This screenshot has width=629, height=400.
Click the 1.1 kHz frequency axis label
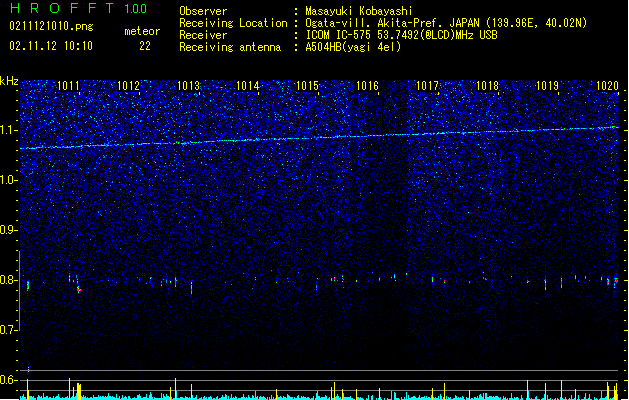click(x=9, y=130)
